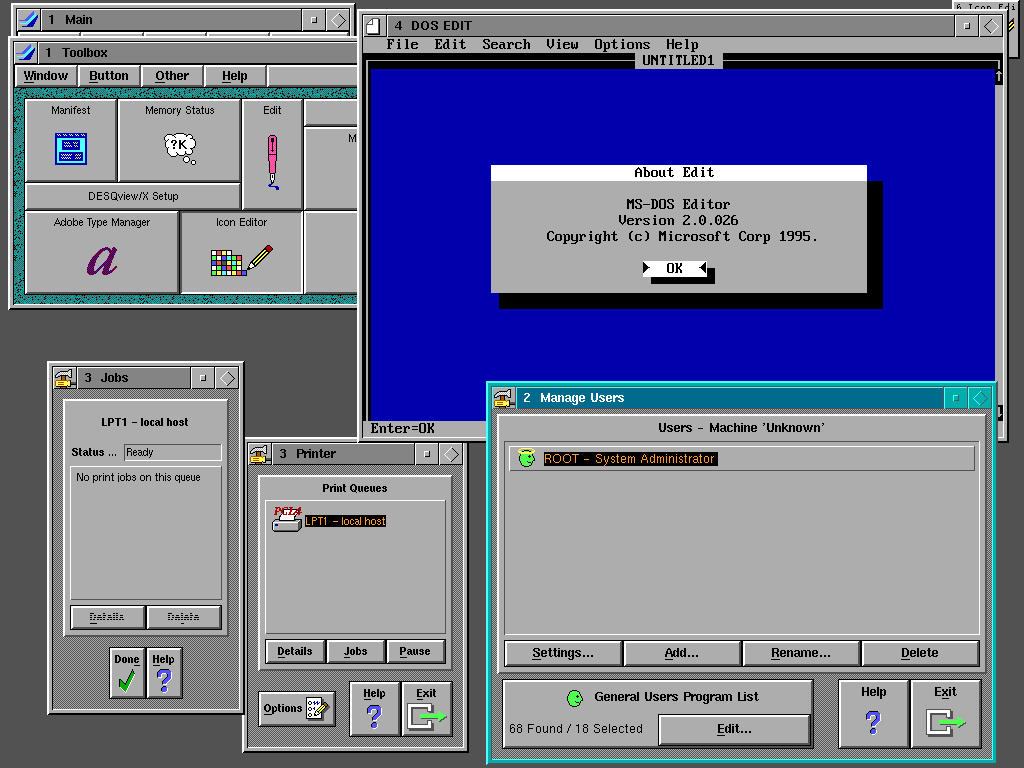Open the Window menu in Toolbox

coord(46,76)
